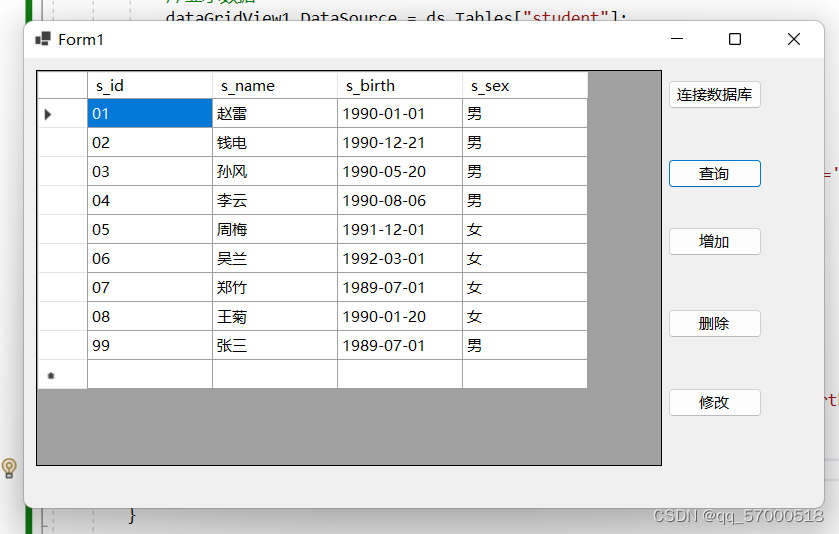The image size is (839, 534).
Task: Select the name cell 李云
Action: 275,200
